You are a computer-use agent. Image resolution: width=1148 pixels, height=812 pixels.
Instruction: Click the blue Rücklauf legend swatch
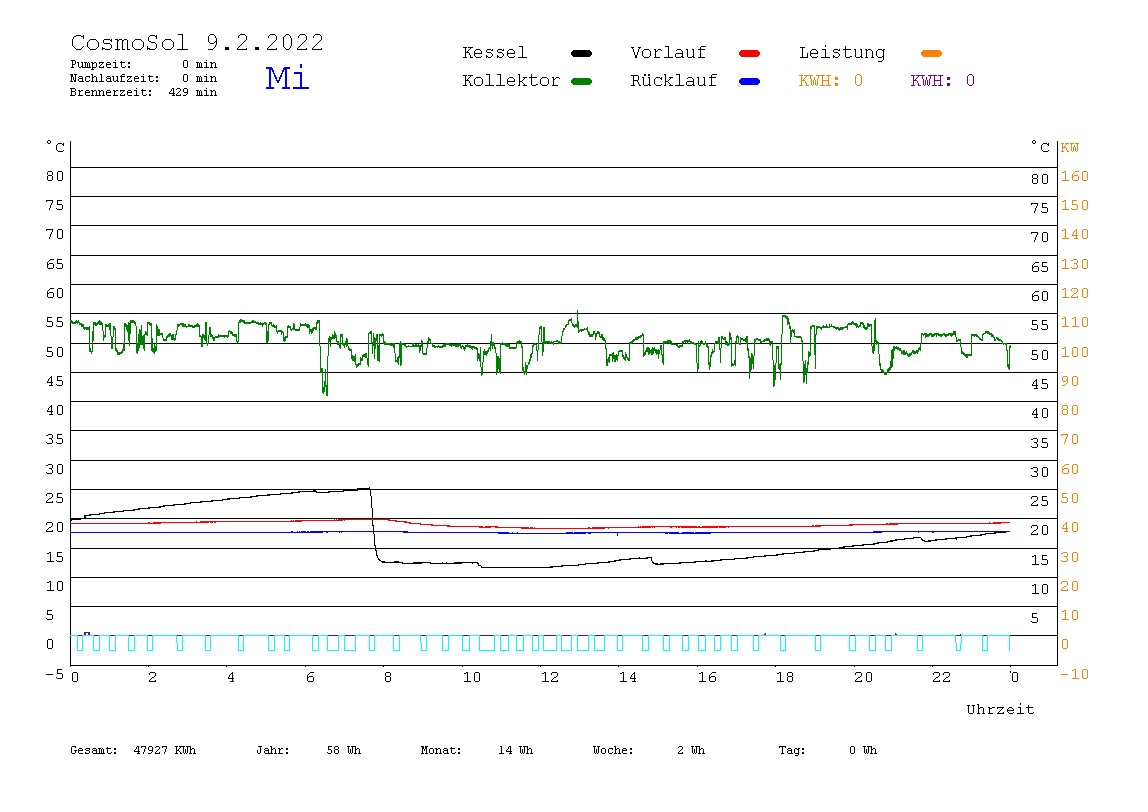click(750, 81)
